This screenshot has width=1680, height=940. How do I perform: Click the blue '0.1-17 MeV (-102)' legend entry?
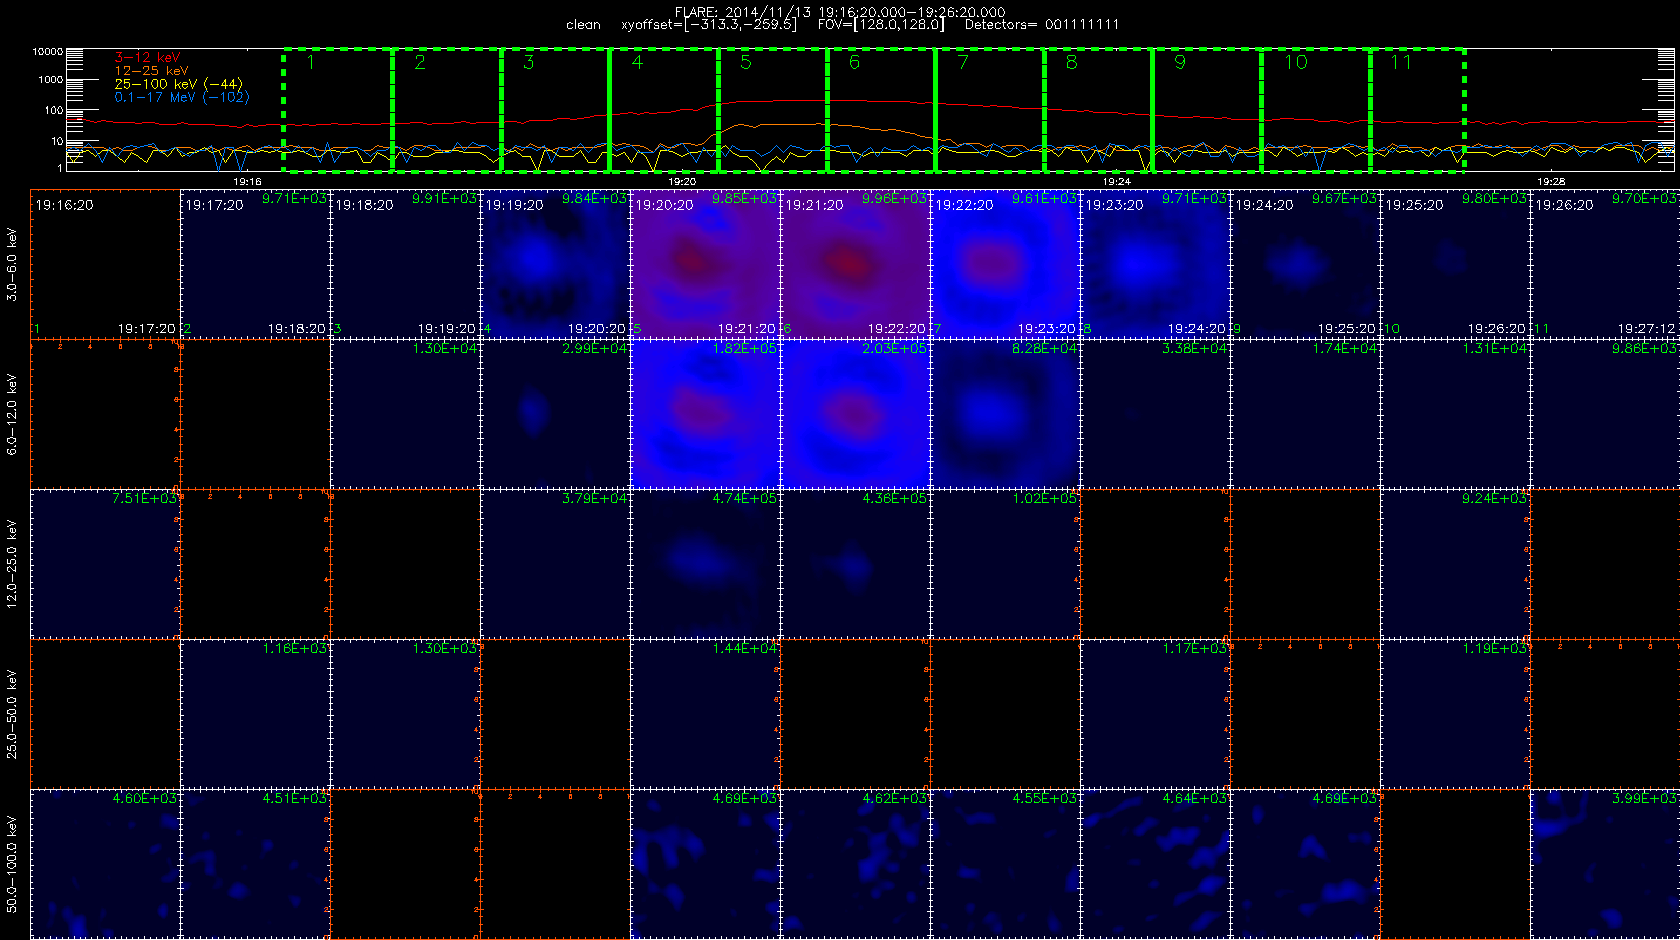tap(182, 97)
